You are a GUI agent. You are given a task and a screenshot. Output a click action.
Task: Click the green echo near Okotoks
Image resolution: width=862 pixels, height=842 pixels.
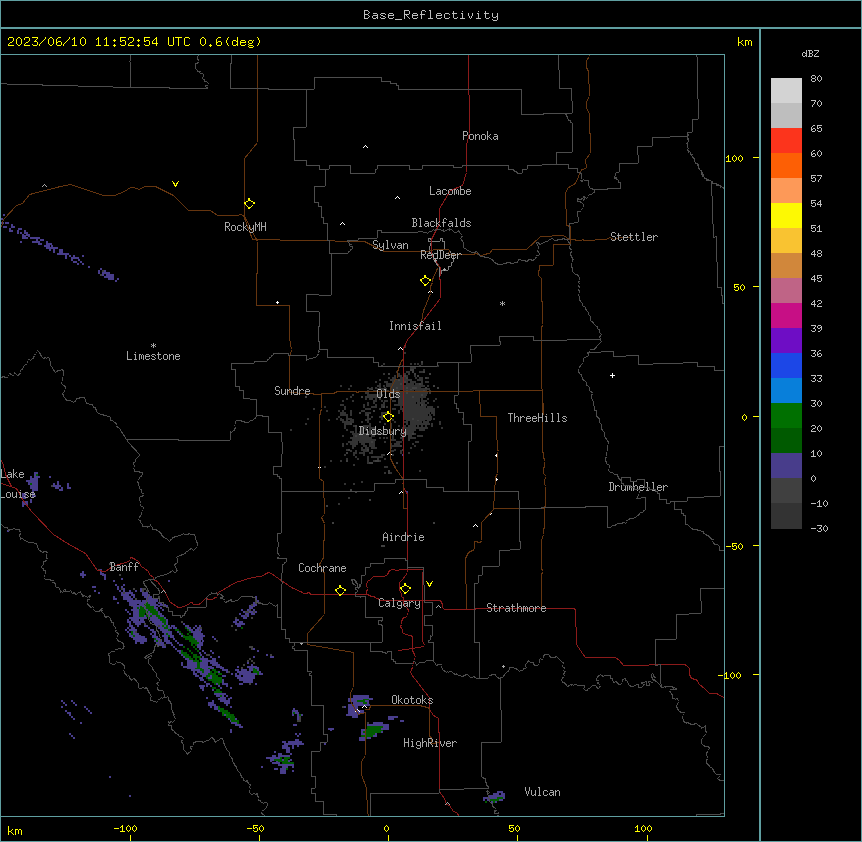tap(375, 730)
